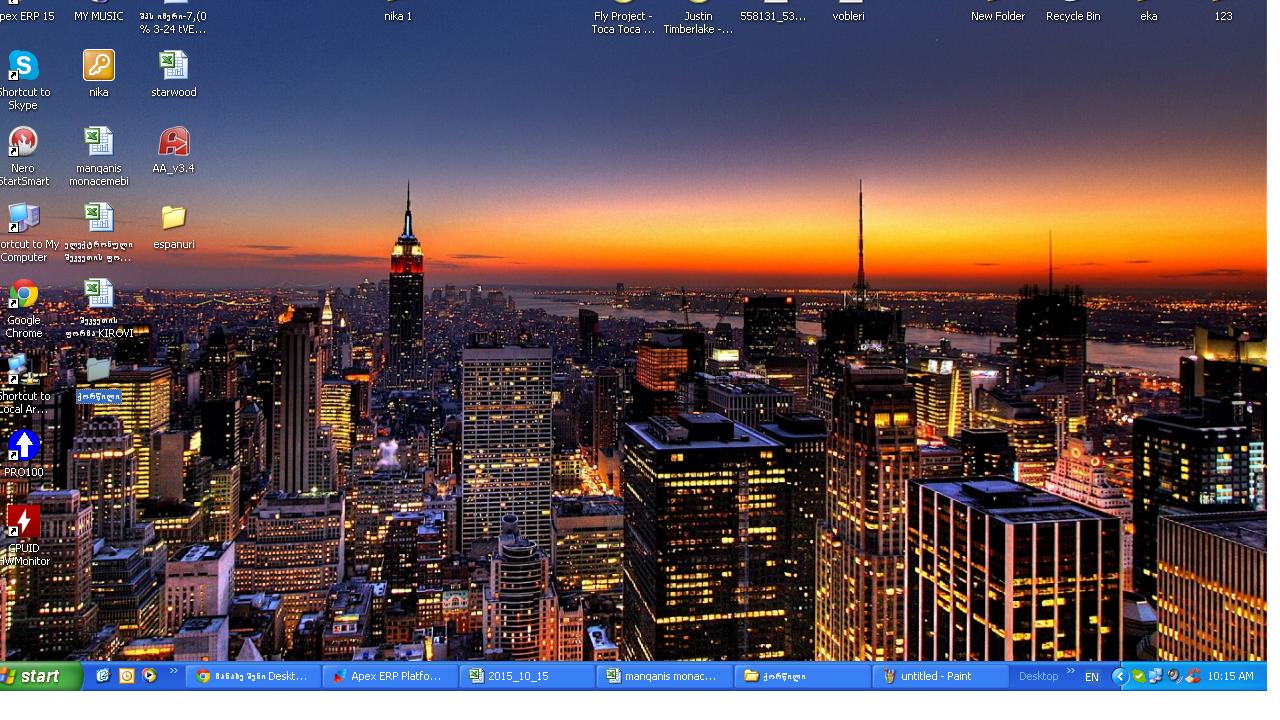The height and width of the screenshot is (720, 1280).
Task: Click the nika key file icon
Action: (x=98, y=67)
